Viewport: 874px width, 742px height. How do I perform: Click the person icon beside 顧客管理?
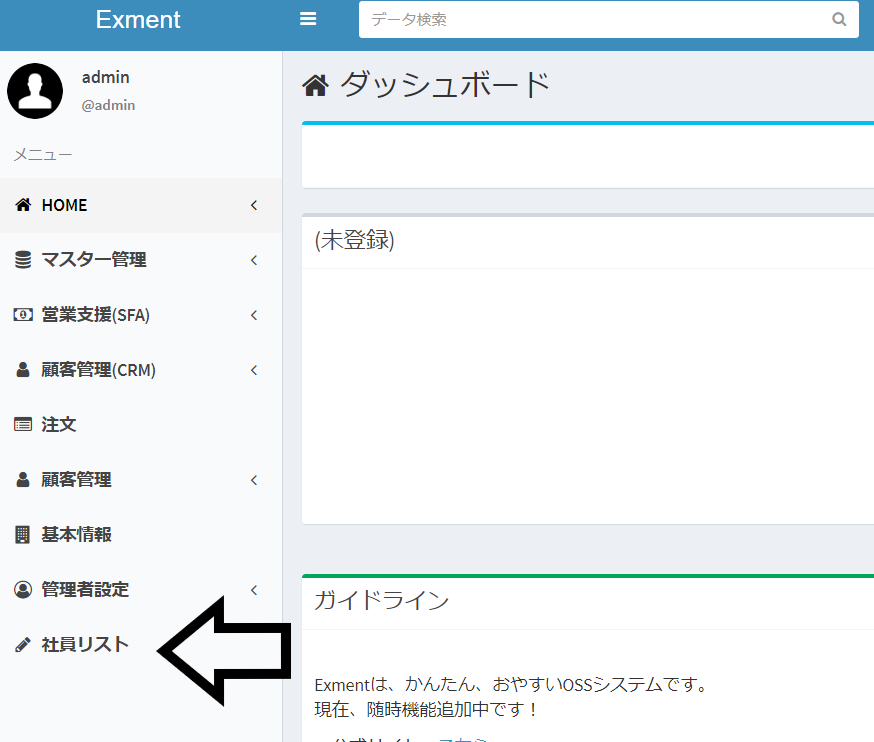(x=23, y=479)
